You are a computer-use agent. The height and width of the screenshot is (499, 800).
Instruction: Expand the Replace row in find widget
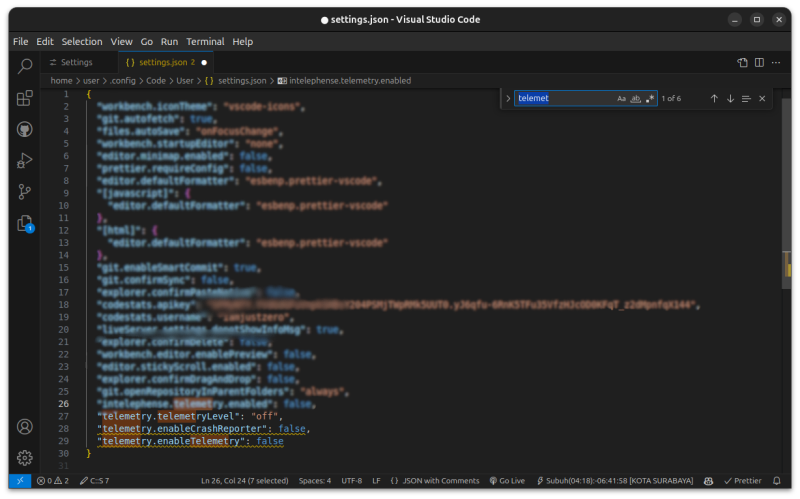click(x=508, y=99)
